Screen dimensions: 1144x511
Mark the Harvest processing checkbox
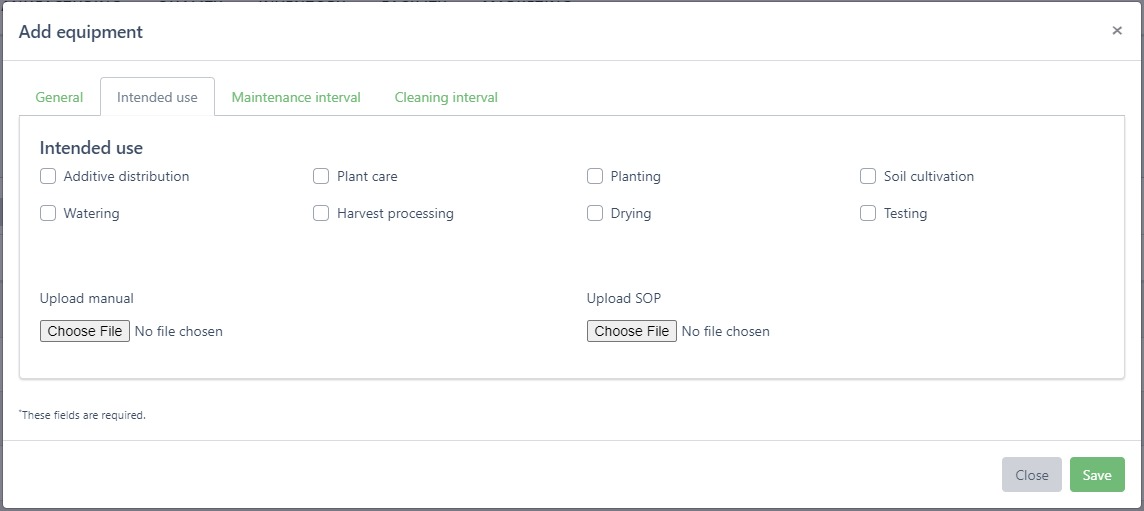[321, 213]
